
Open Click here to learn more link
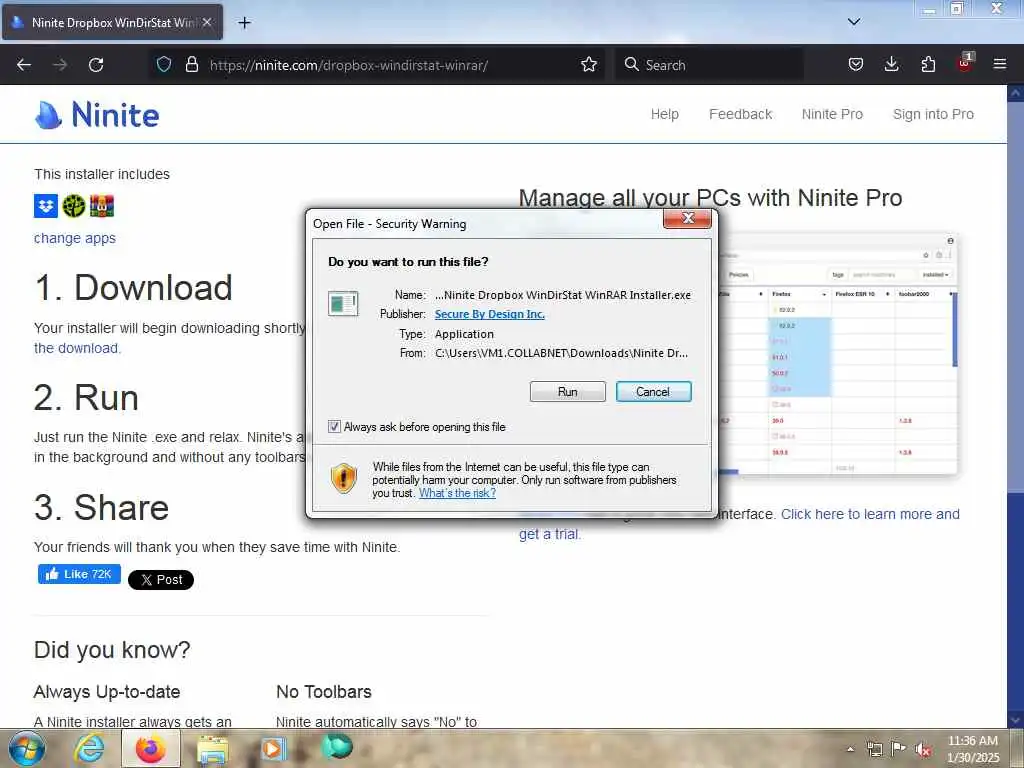click(870, 514)
